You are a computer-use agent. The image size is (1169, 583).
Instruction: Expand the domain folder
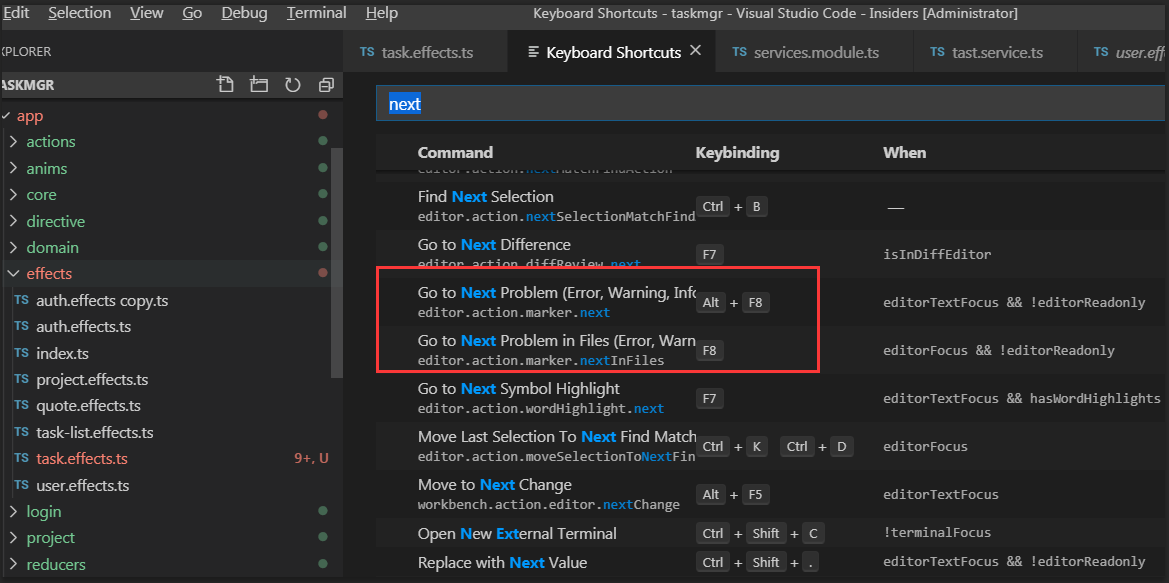[x=13, y=248]
